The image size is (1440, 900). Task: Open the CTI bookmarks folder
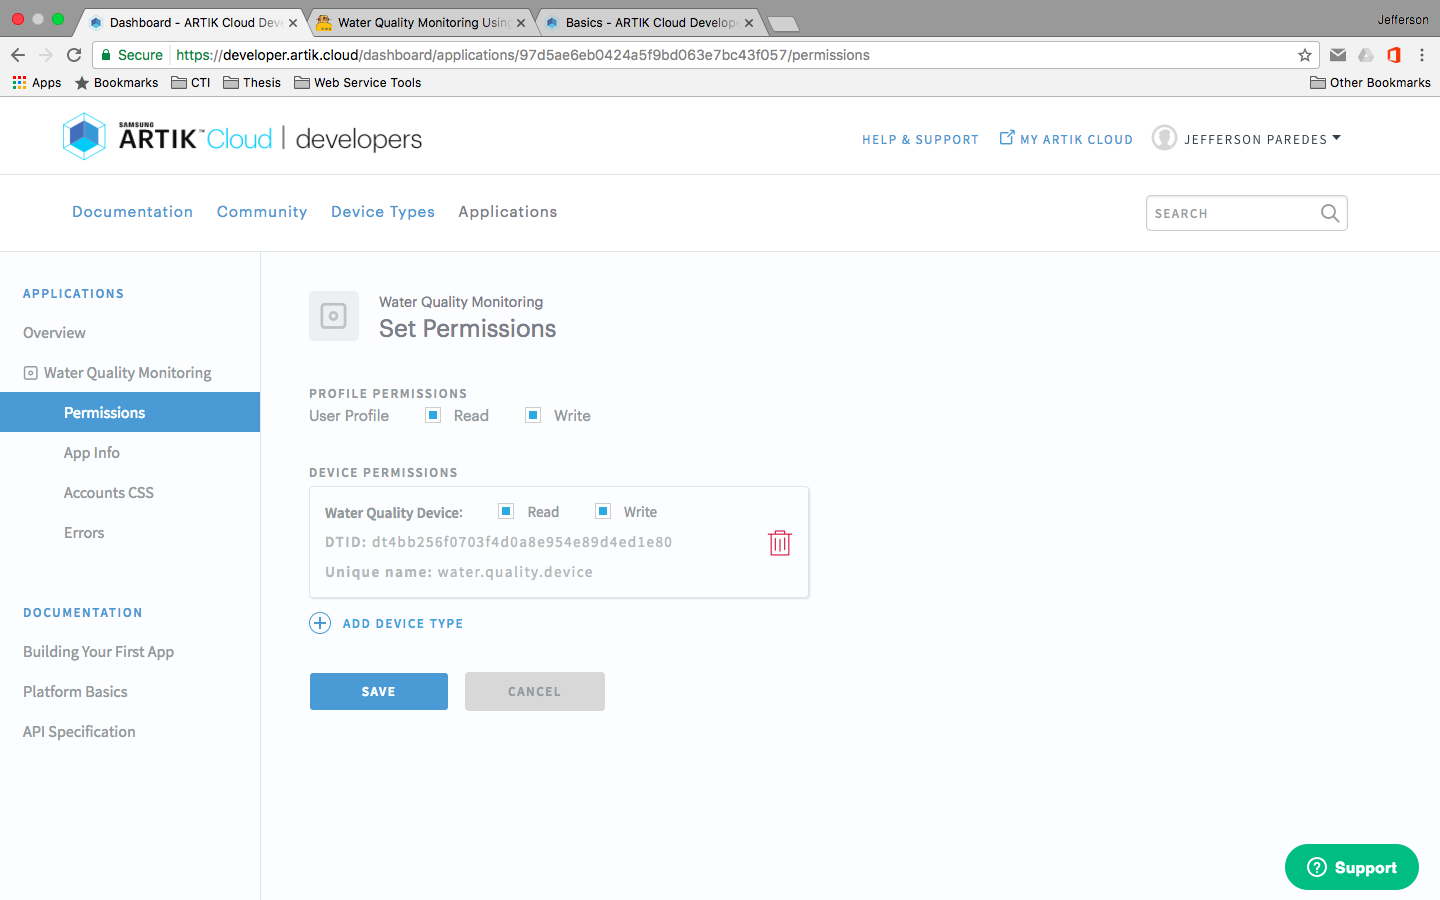coord(191,83)
